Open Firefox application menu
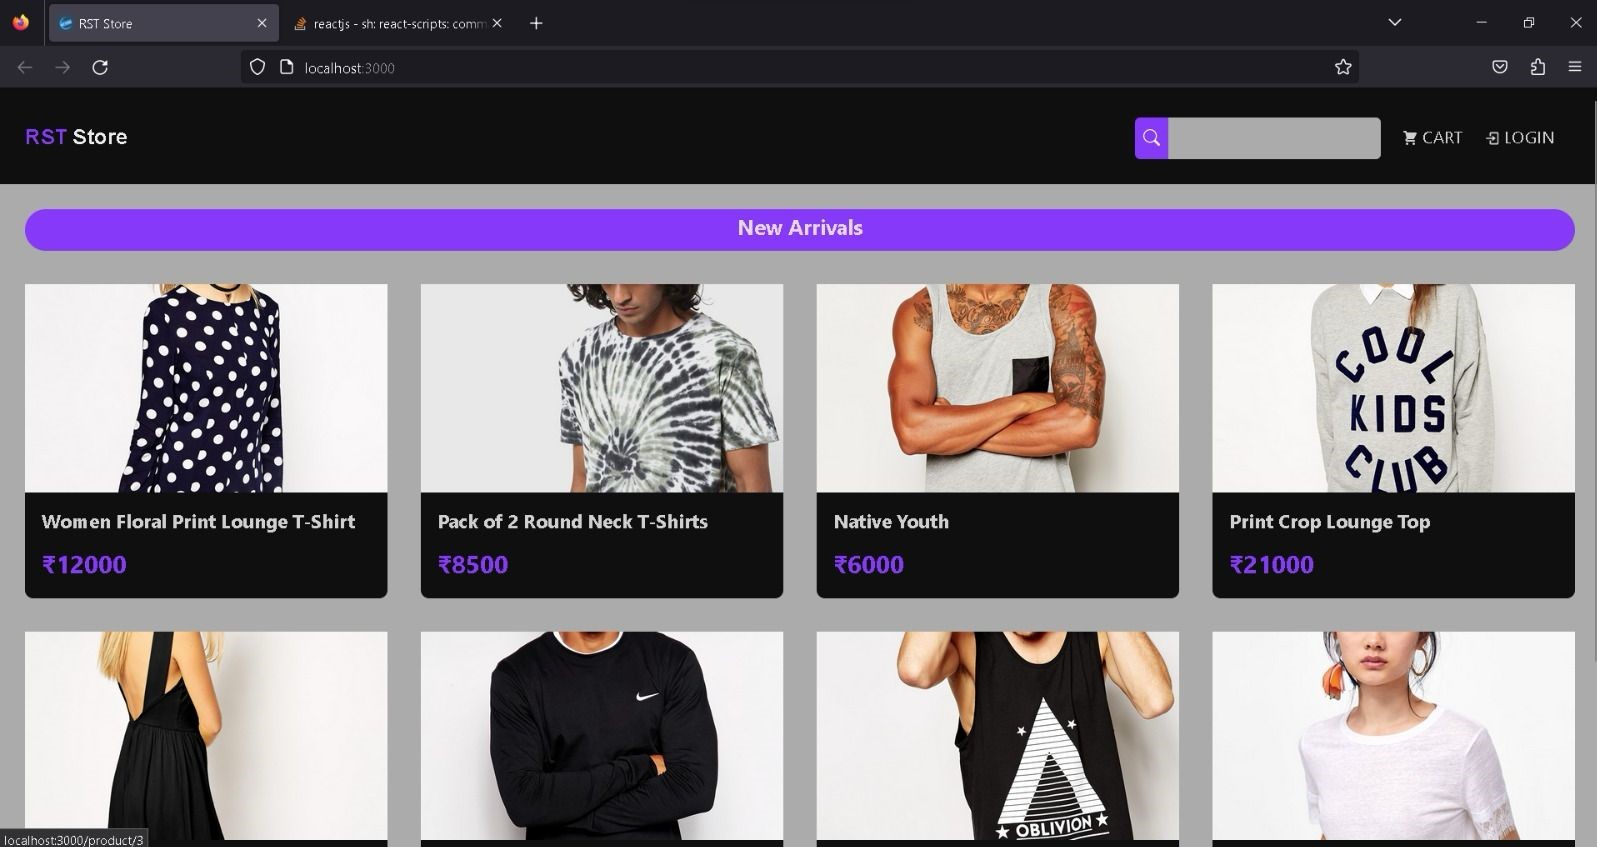This screenshot has height=847, width=1597. pos(1575,67)
